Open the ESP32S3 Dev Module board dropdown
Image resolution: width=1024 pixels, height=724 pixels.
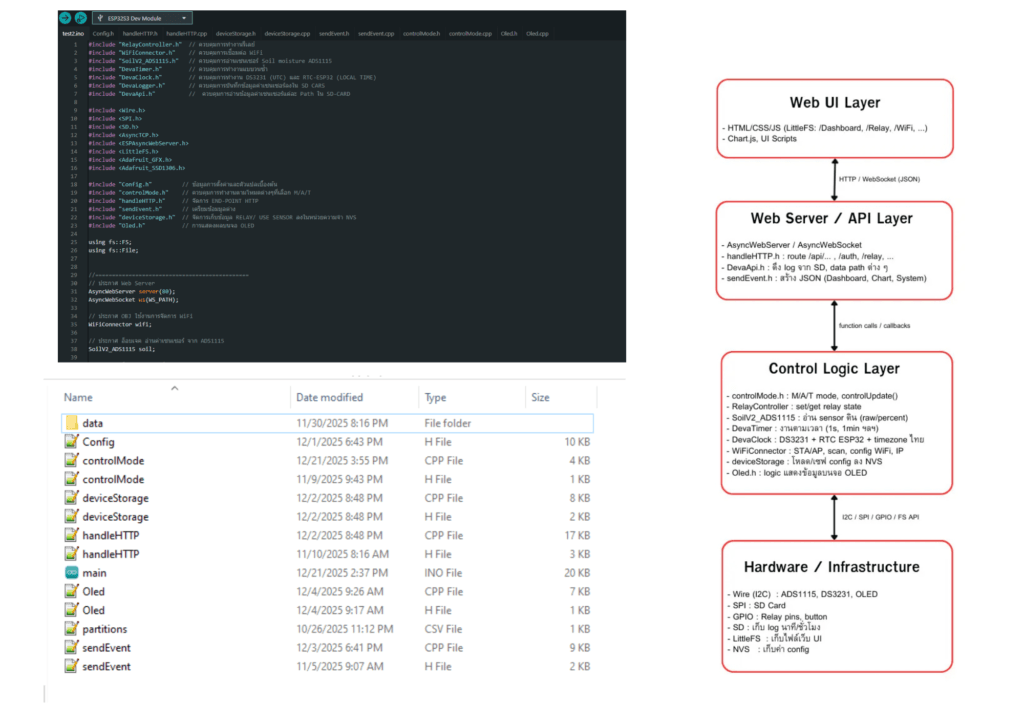click(x=142, y=18)
